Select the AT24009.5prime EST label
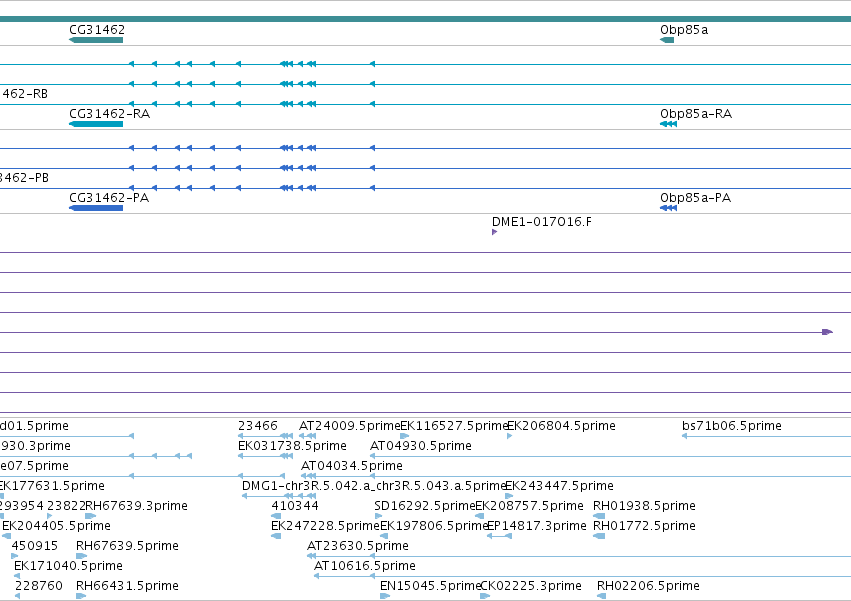851x601 pixels. [x=349, y=426]
